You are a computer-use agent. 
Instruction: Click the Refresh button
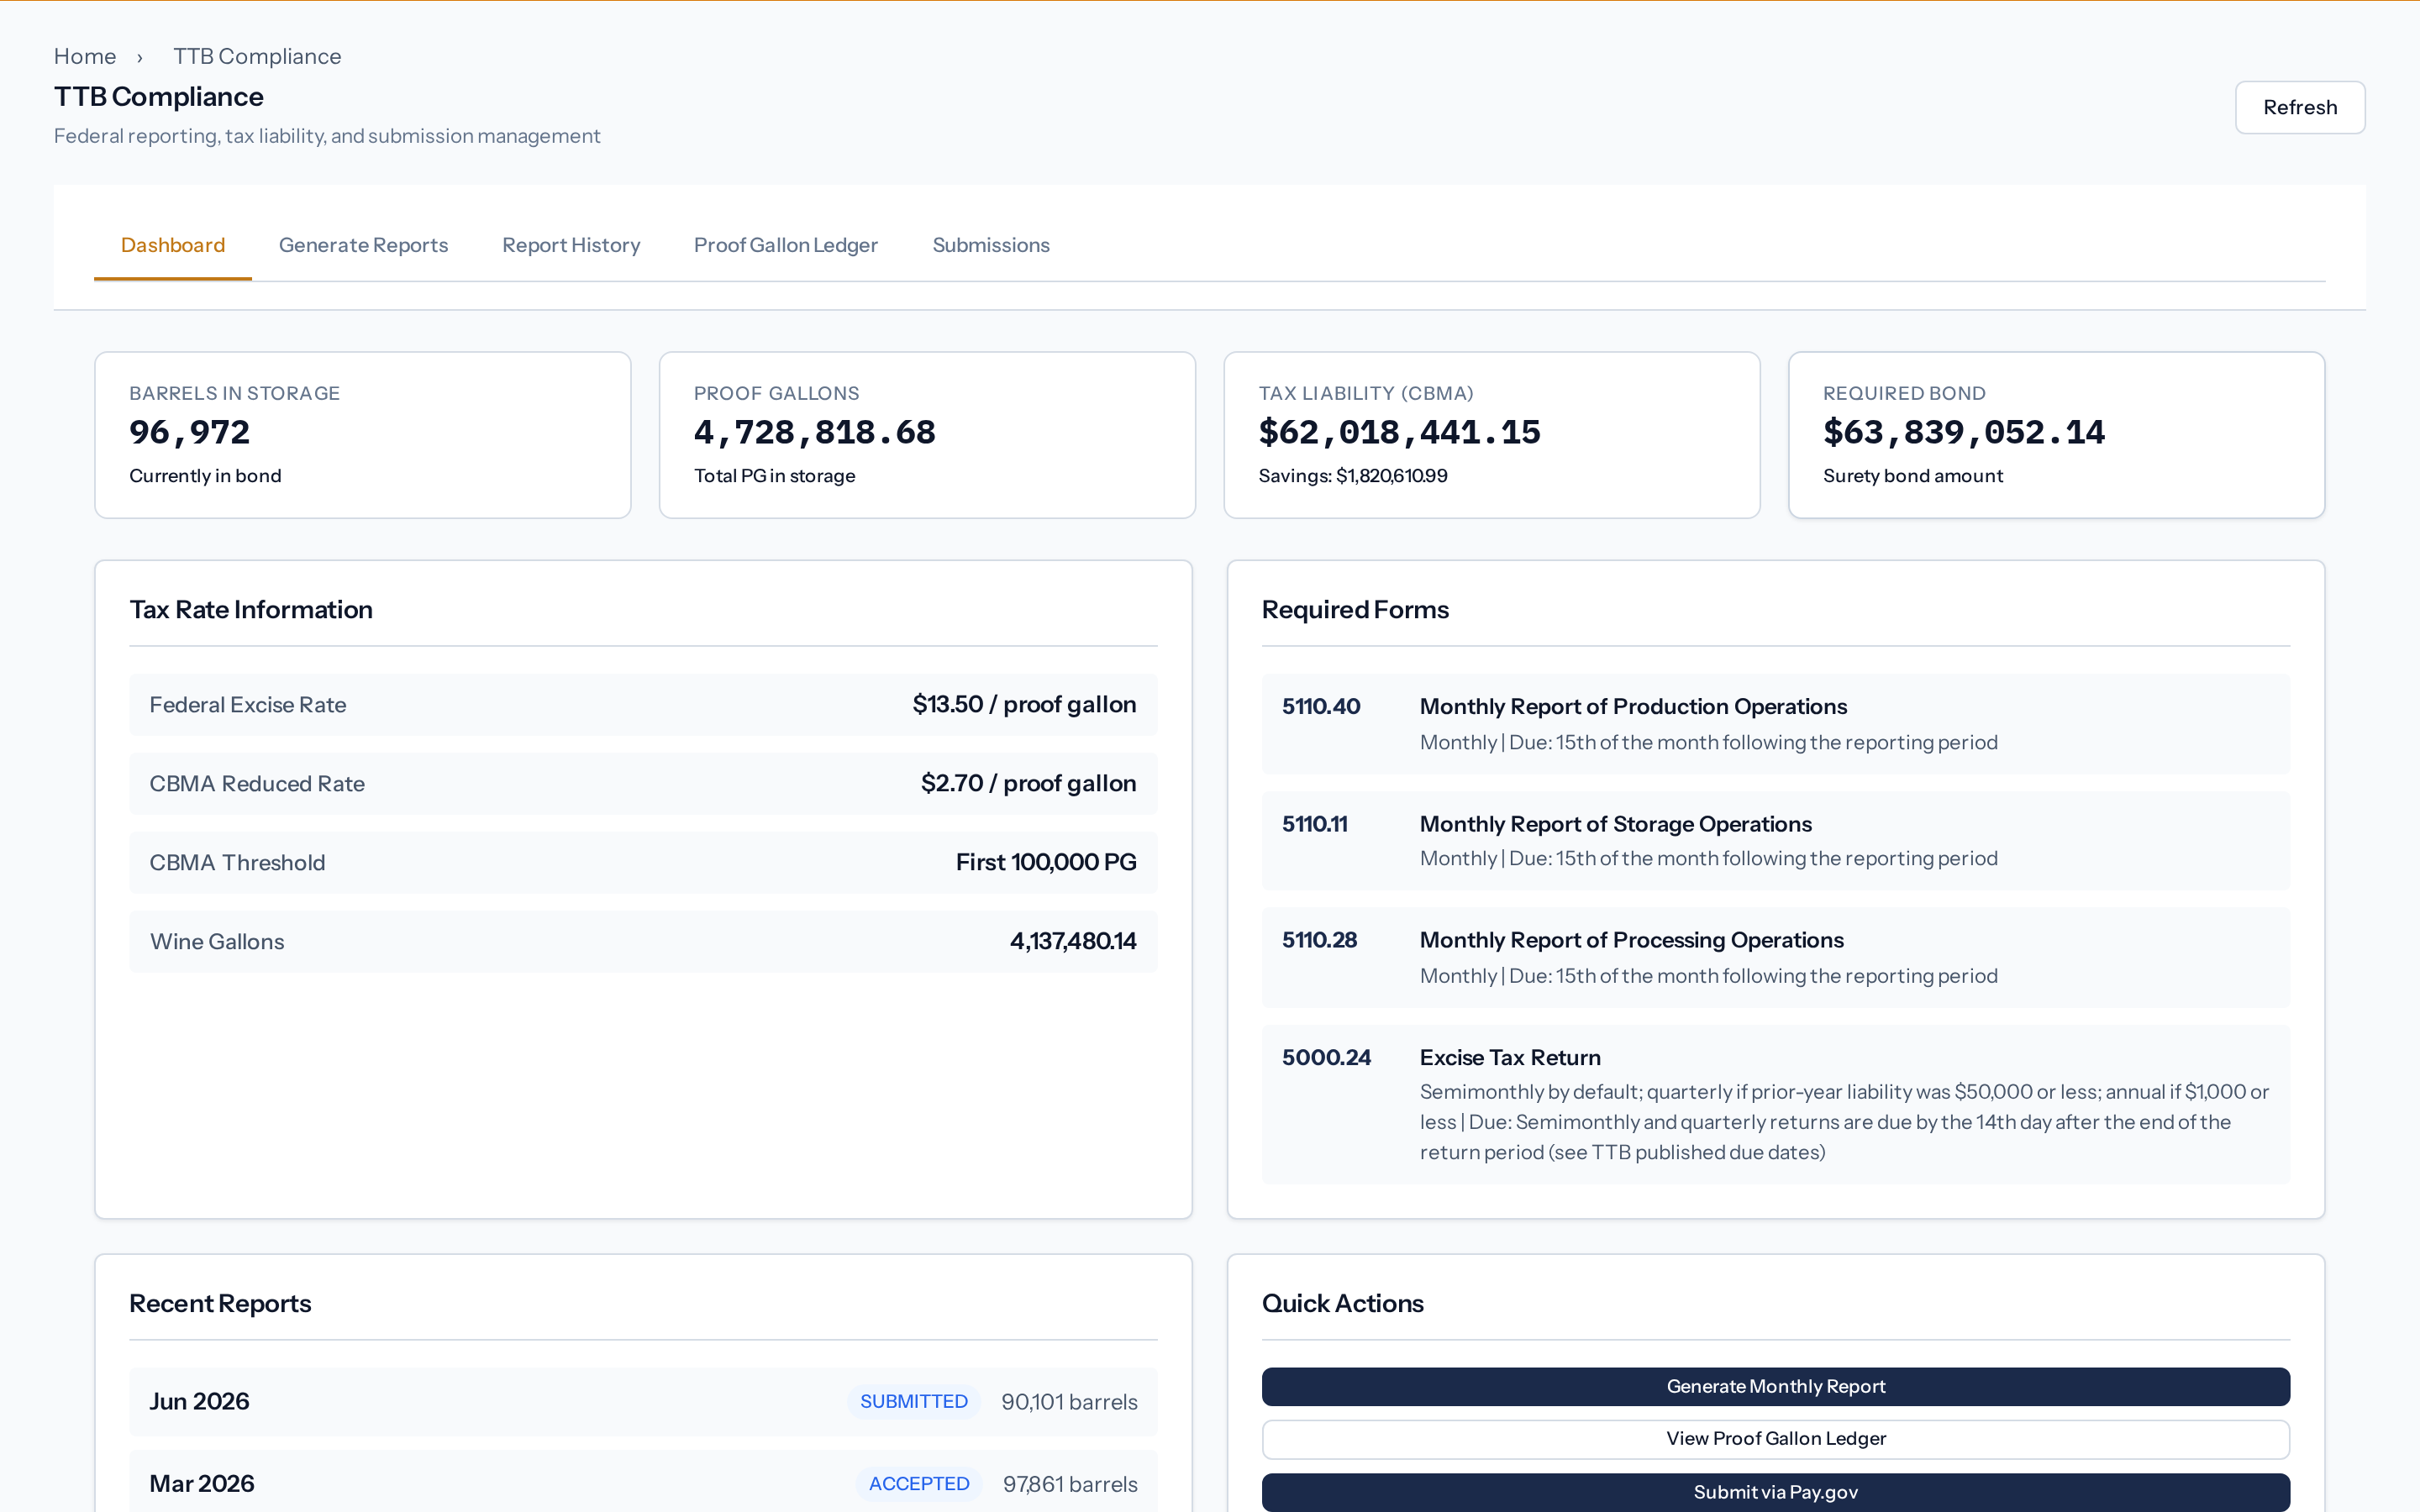coord(2300,107)
